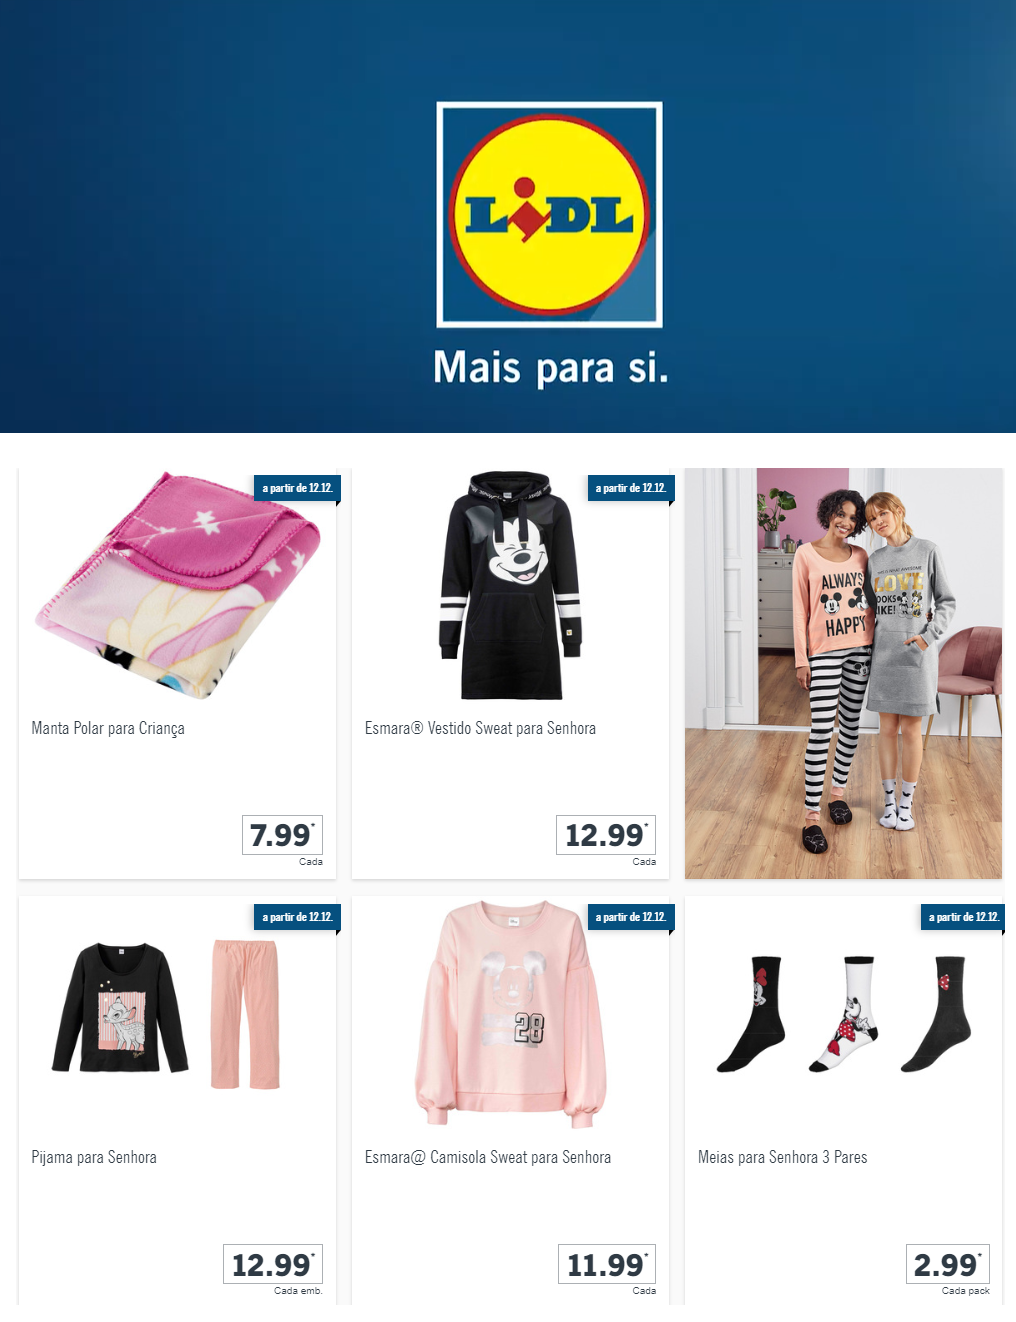1016x1322 pixels.
Task: Open the black Mickey sweat dress image
Action: (x=511, y=586)
